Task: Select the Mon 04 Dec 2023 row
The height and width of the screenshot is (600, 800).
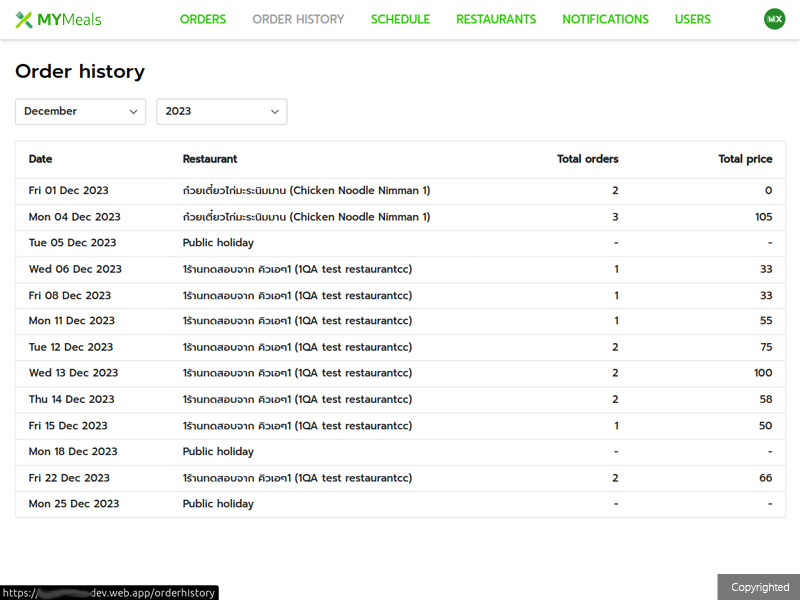Action: pos(400,217)
